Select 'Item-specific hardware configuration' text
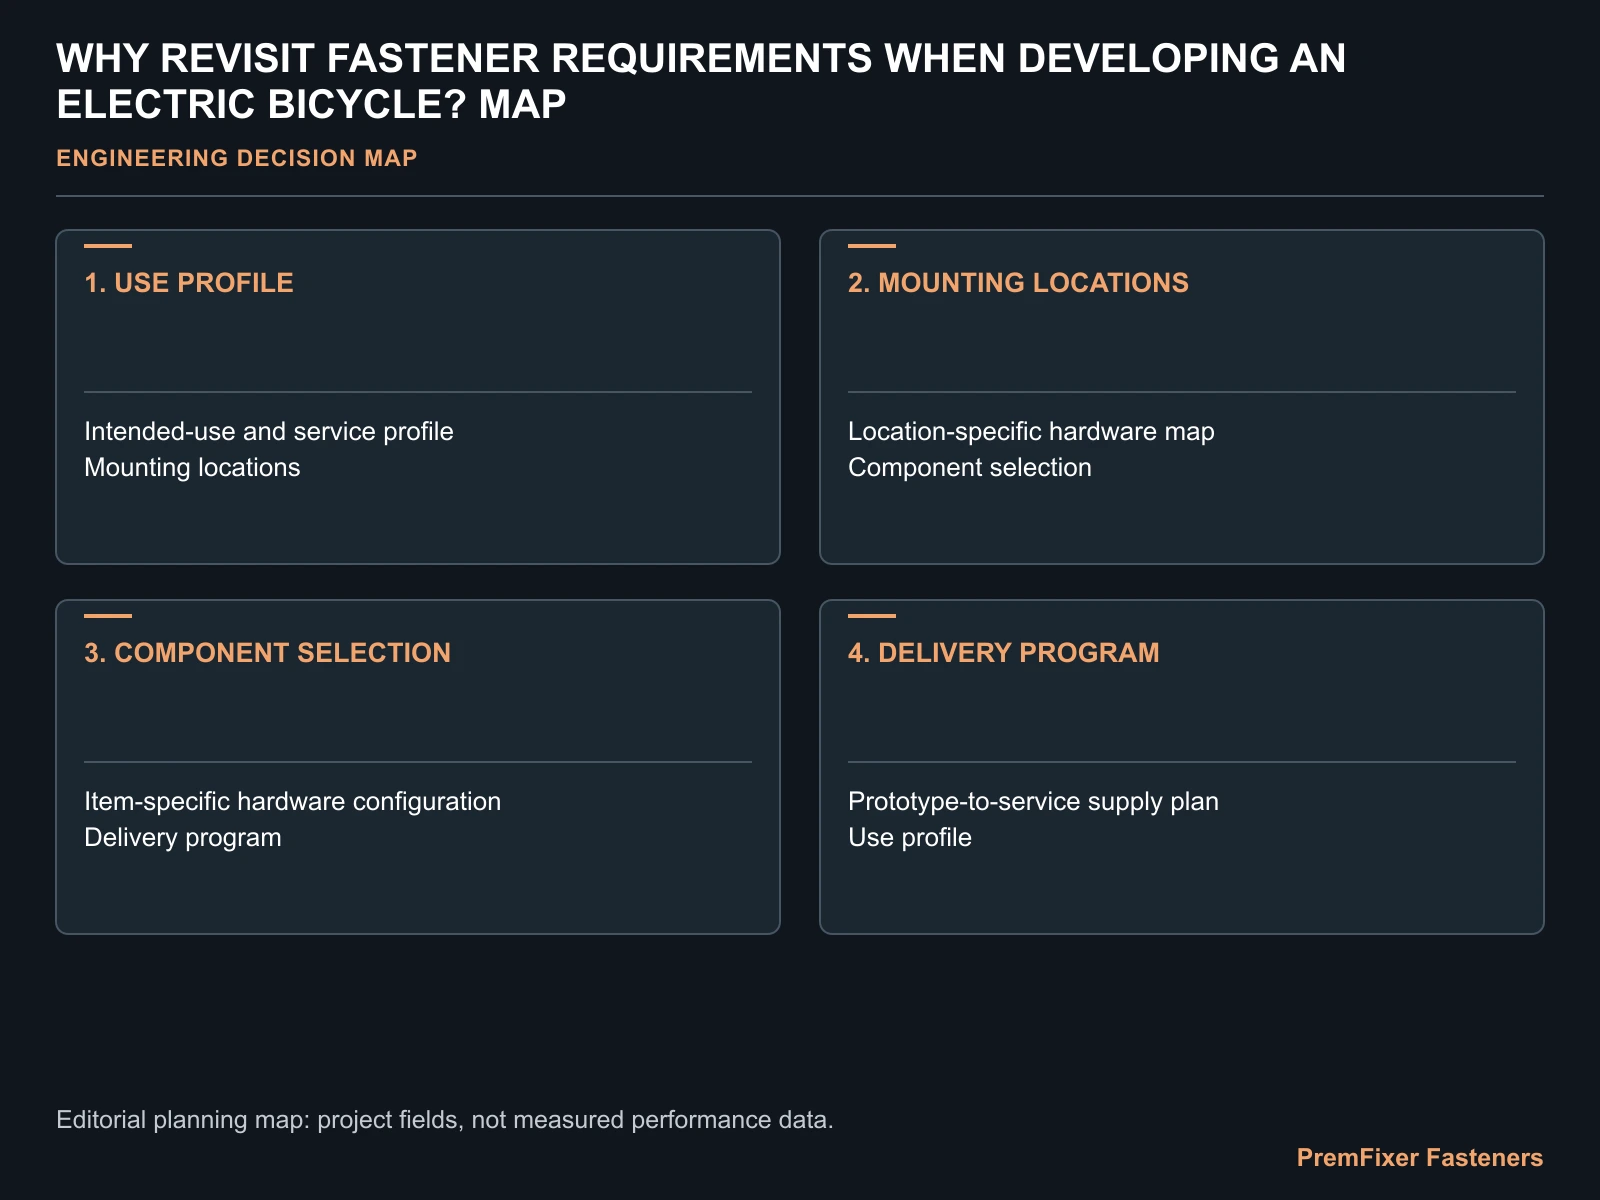 293,802
